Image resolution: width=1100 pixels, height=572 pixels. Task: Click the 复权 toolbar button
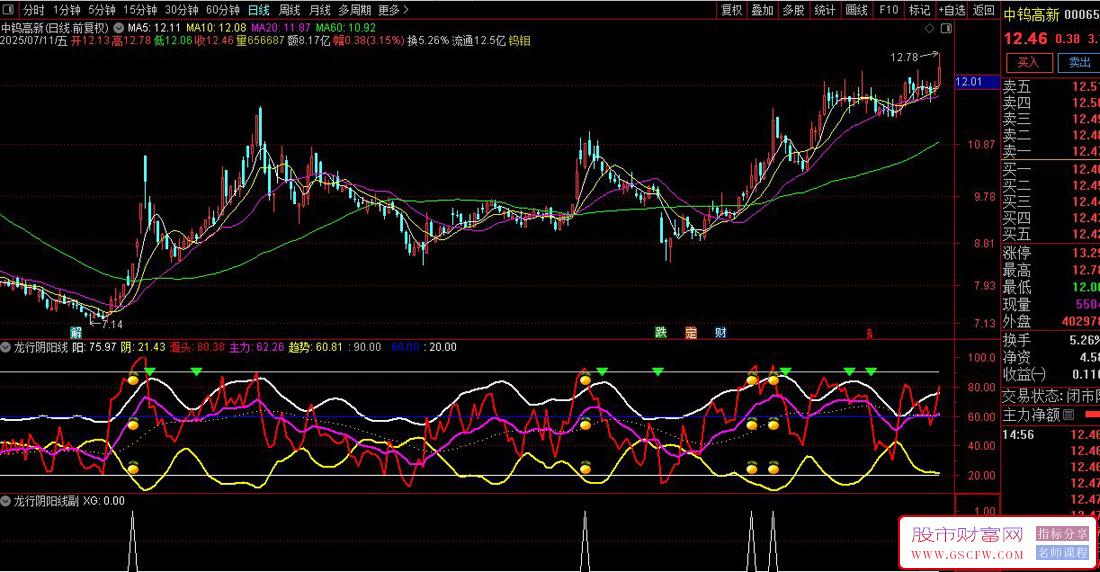(732, 10)
